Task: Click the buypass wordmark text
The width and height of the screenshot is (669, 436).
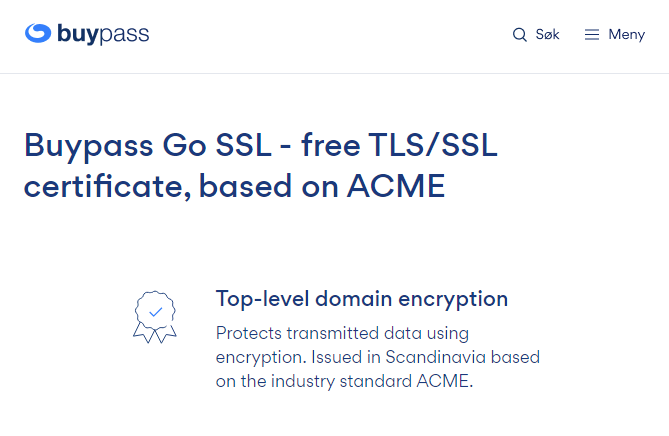Action: [x=103, y=34]
